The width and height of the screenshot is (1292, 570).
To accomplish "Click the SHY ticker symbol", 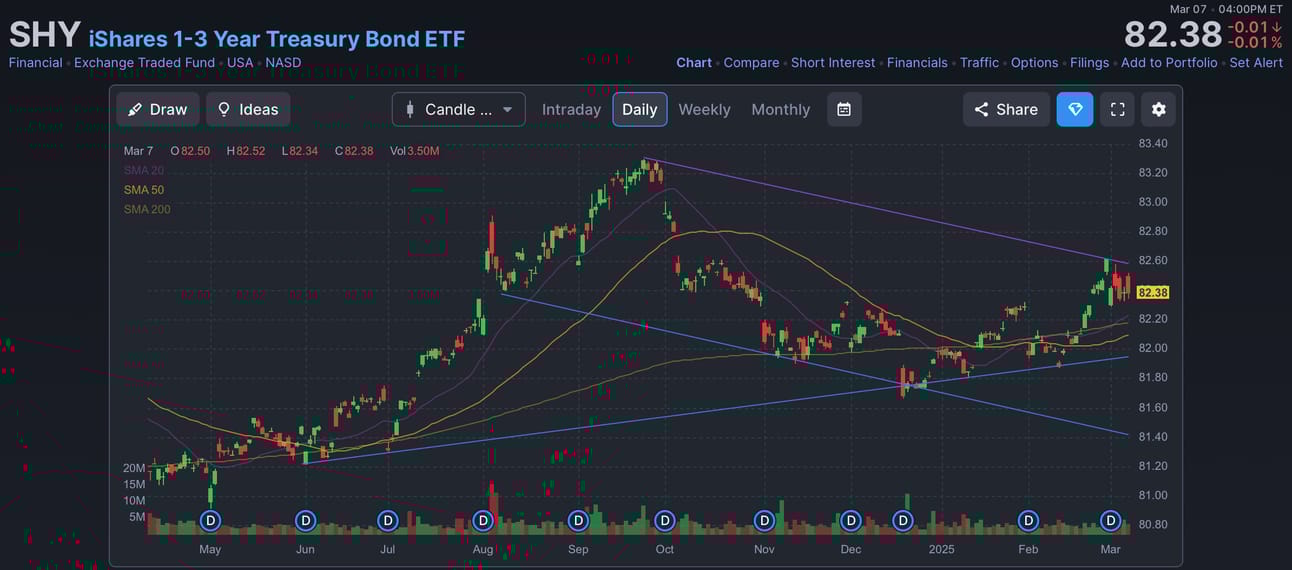I will [x=45, y=35].
